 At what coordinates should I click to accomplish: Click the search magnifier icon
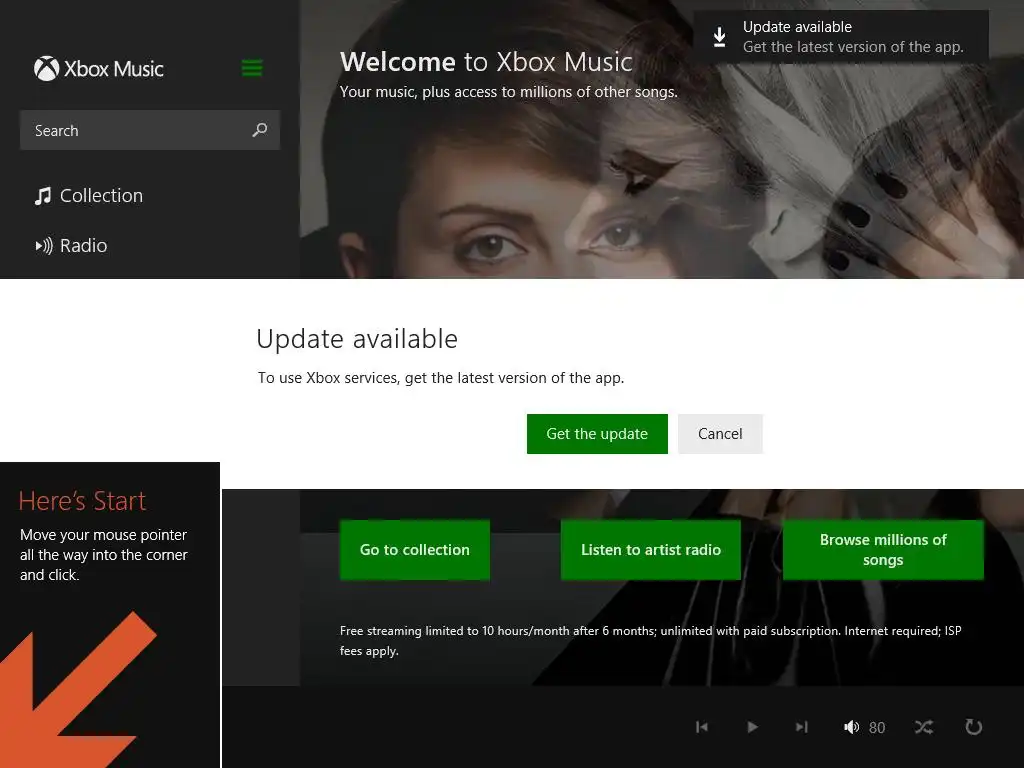click(x=260, y=130)
